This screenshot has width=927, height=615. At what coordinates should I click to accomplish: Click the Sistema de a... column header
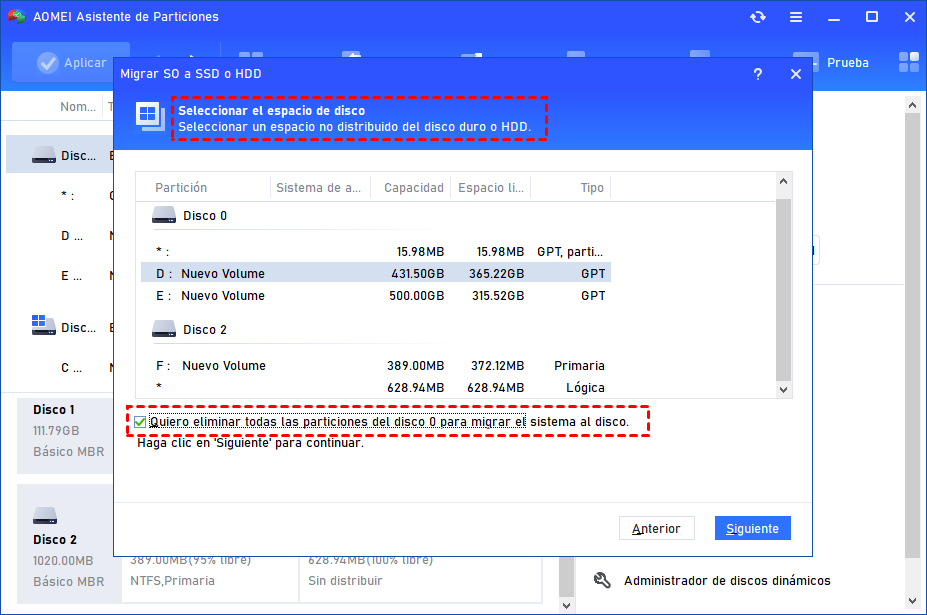(x=320, y=187)
